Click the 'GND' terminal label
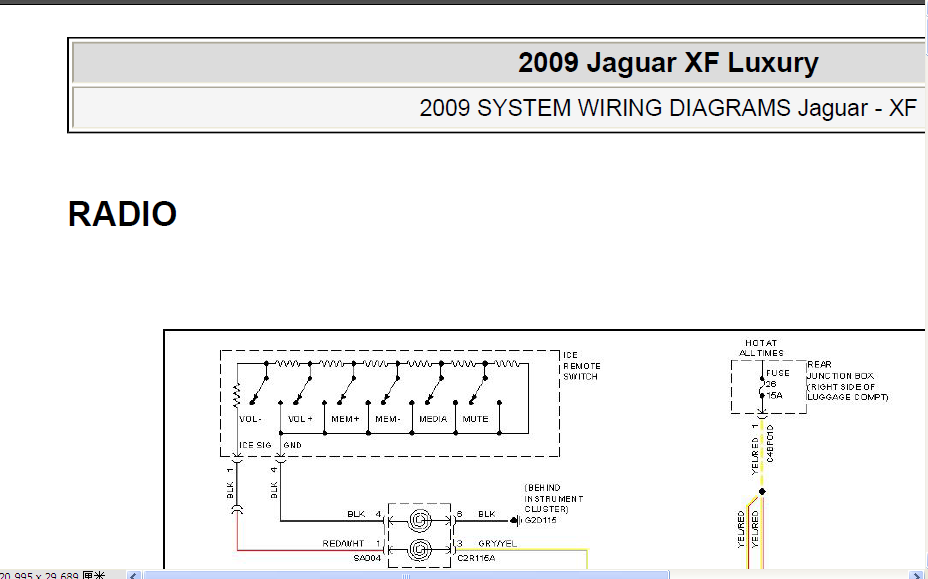Image resolution: width=928 pixels, height=579 pixels. [x=292, y=445]
